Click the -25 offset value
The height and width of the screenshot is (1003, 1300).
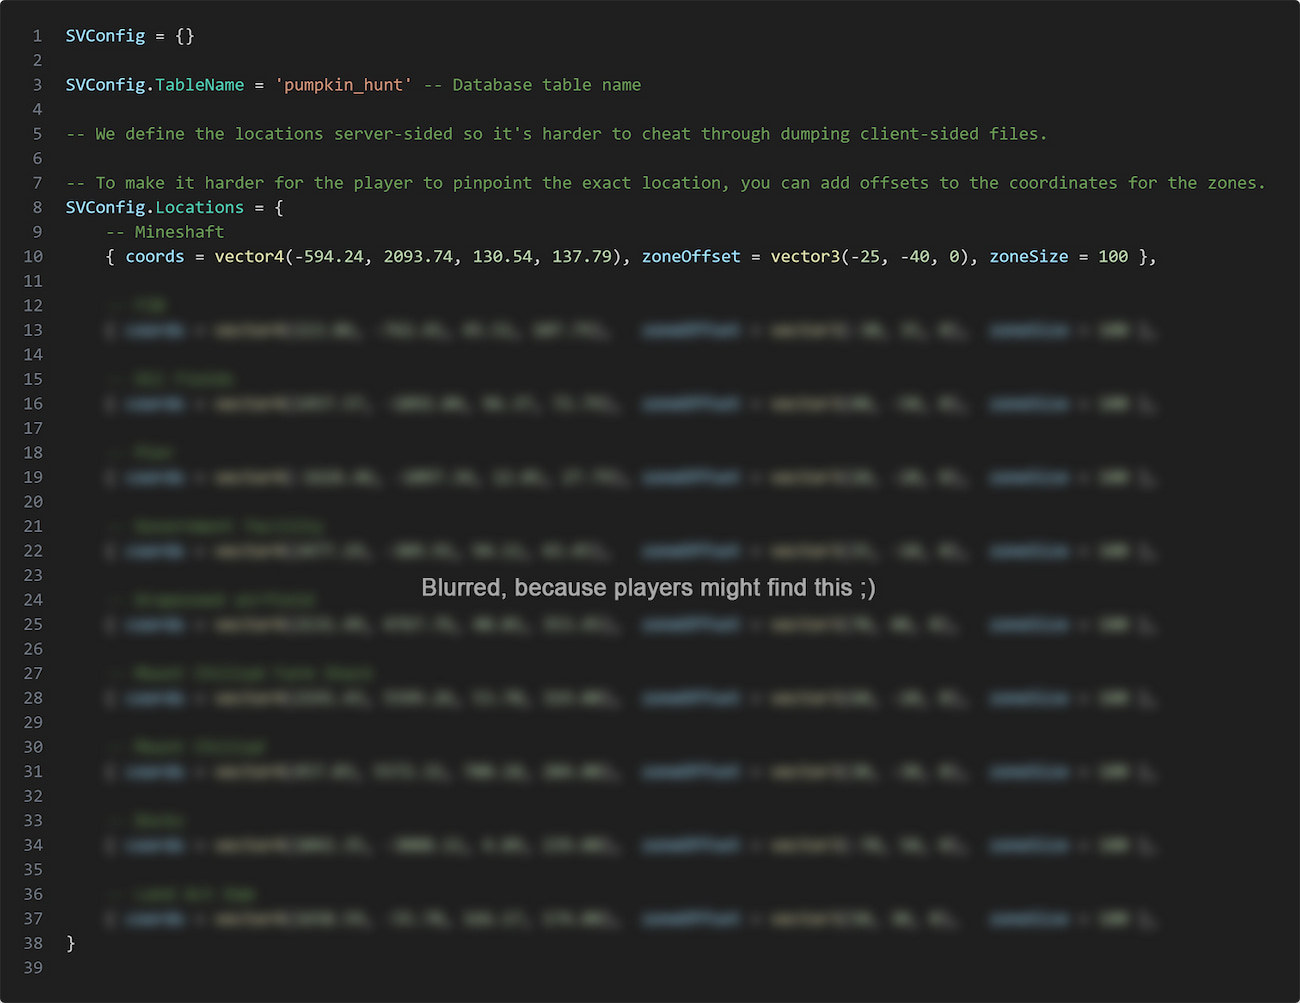click(x=865, y=257)
